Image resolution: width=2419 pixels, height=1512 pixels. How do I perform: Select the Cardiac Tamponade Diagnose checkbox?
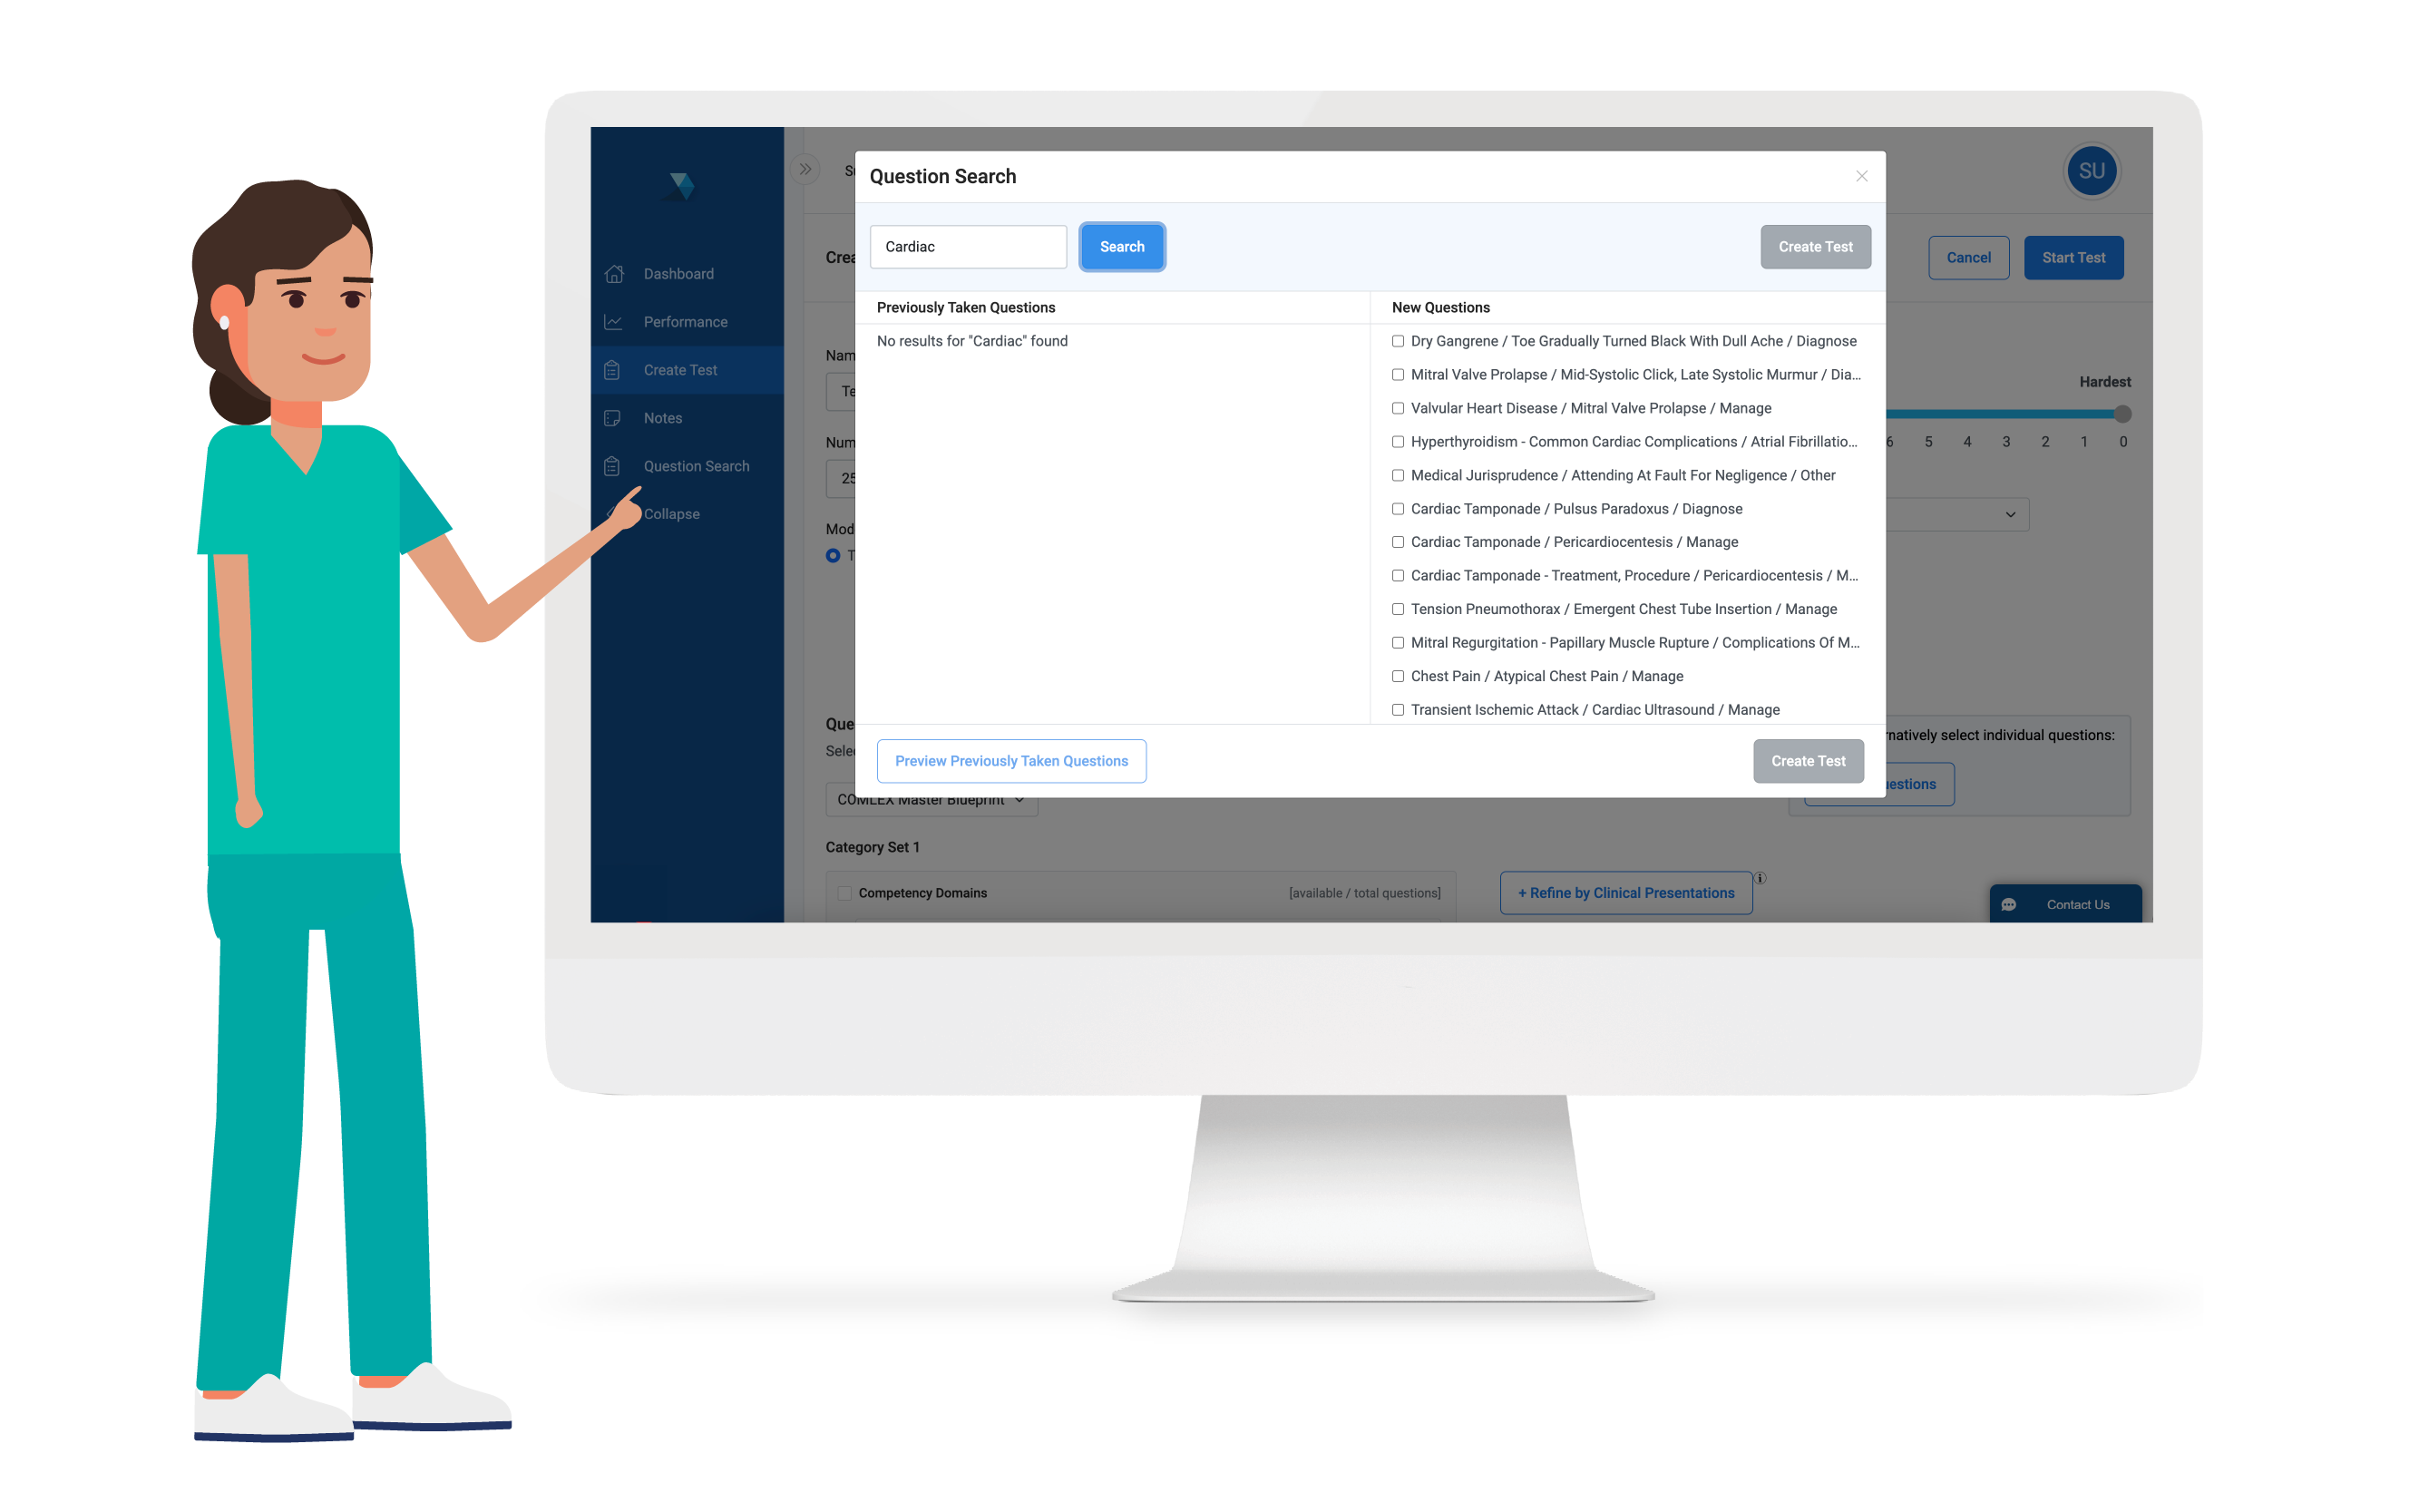pos(1397,509)
